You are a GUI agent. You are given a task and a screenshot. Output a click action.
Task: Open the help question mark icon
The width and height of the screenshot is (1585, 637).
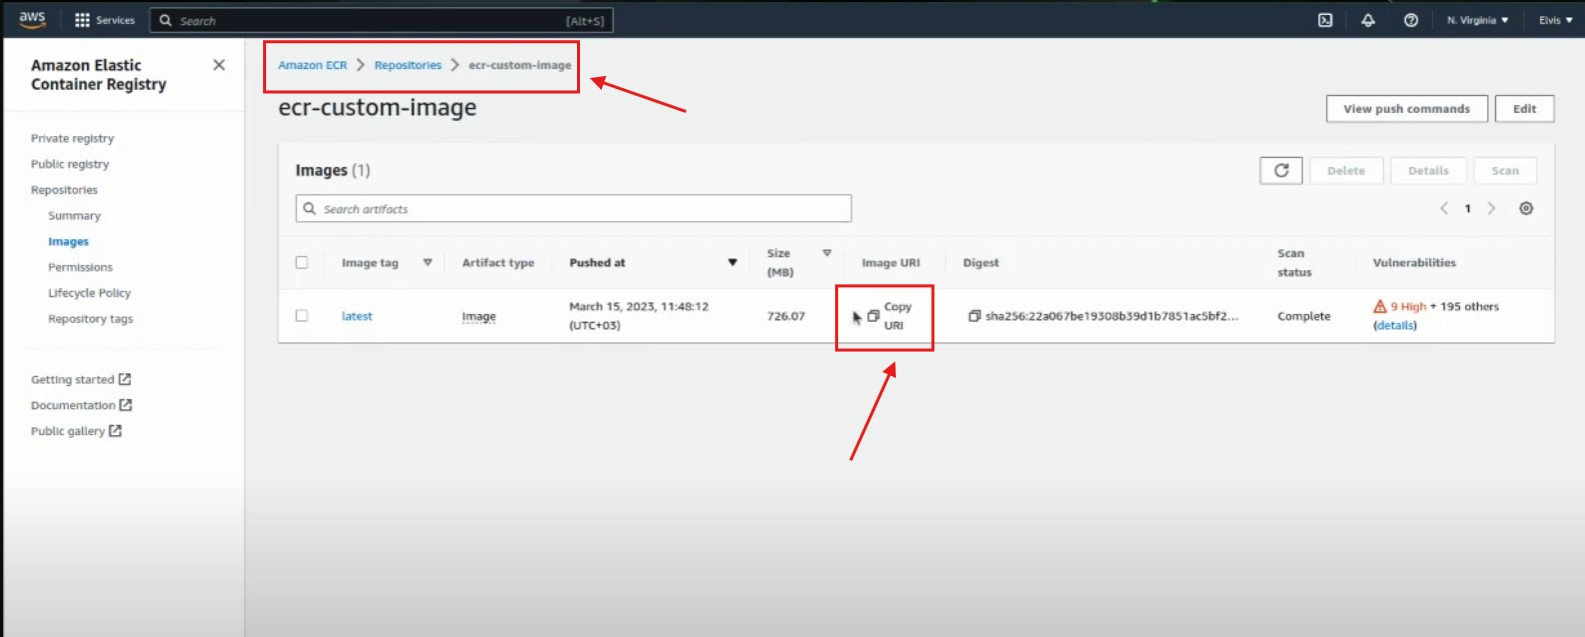point(1411,20)
